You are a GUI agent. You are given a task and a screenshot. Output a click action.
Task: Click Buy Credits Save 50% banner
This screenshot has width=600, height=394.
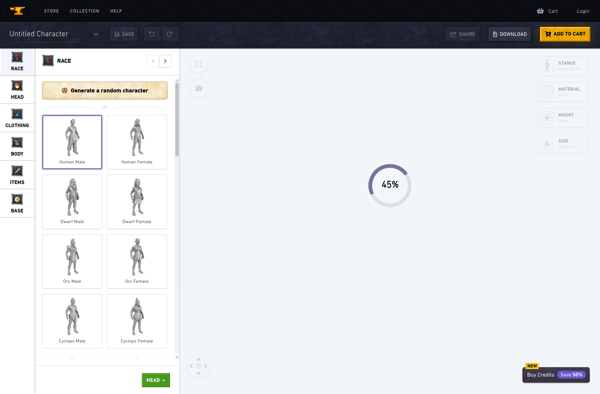(x=556, y=374)
